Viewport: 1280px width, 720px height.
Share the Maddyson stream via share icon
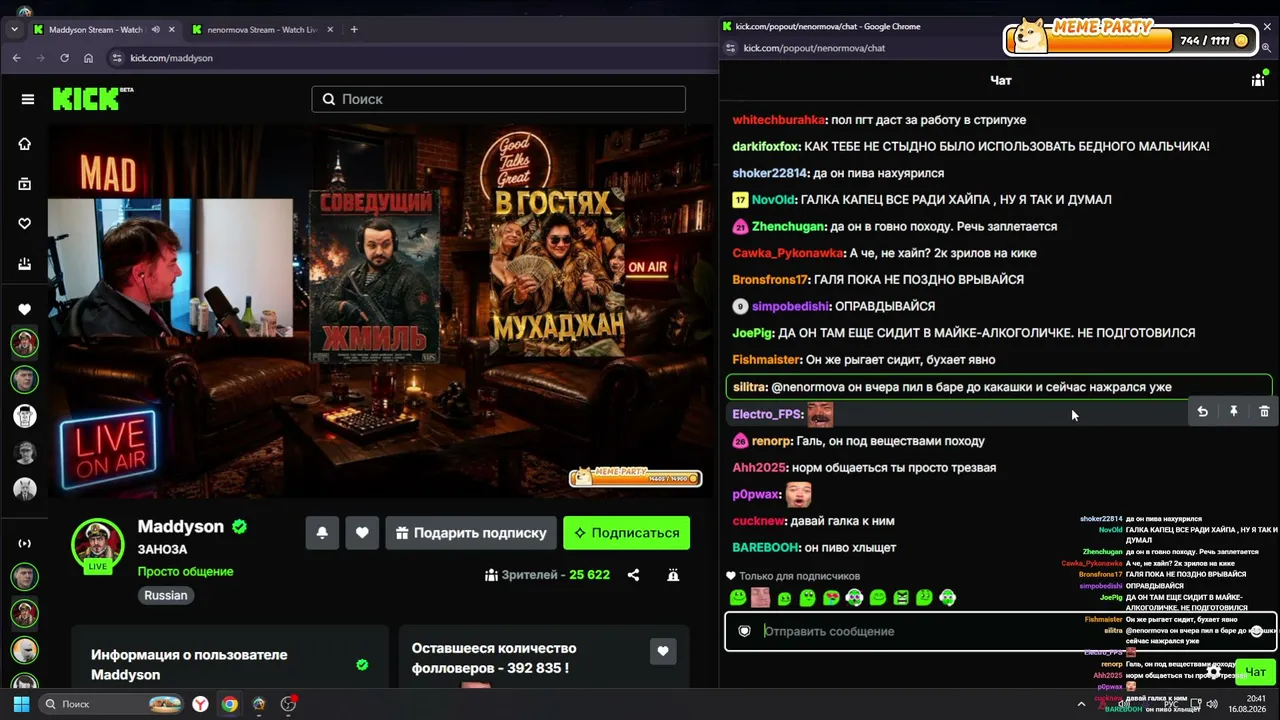click(633, 575)
